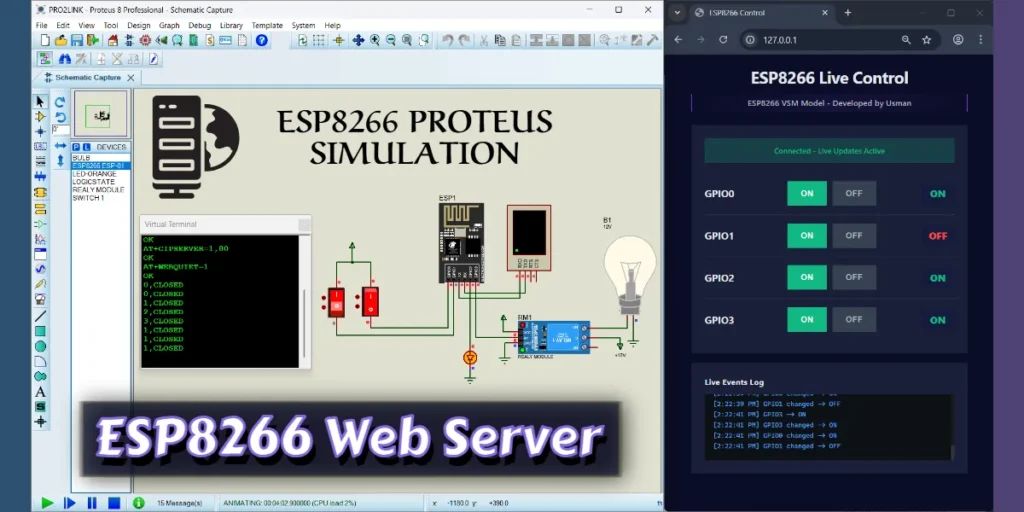Open the File menu

(x=42, y=25)
